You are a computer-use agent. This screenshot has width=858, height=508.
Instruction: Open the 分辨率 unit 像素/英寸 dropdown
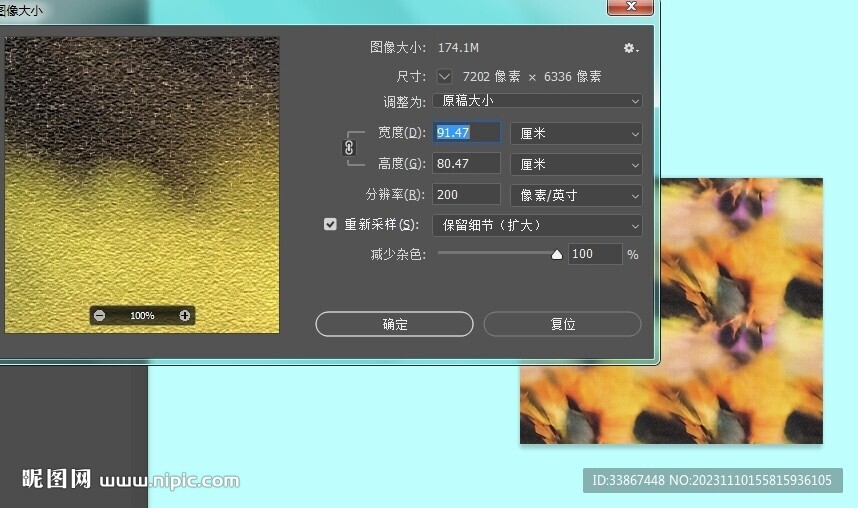[x=576, y=195]
